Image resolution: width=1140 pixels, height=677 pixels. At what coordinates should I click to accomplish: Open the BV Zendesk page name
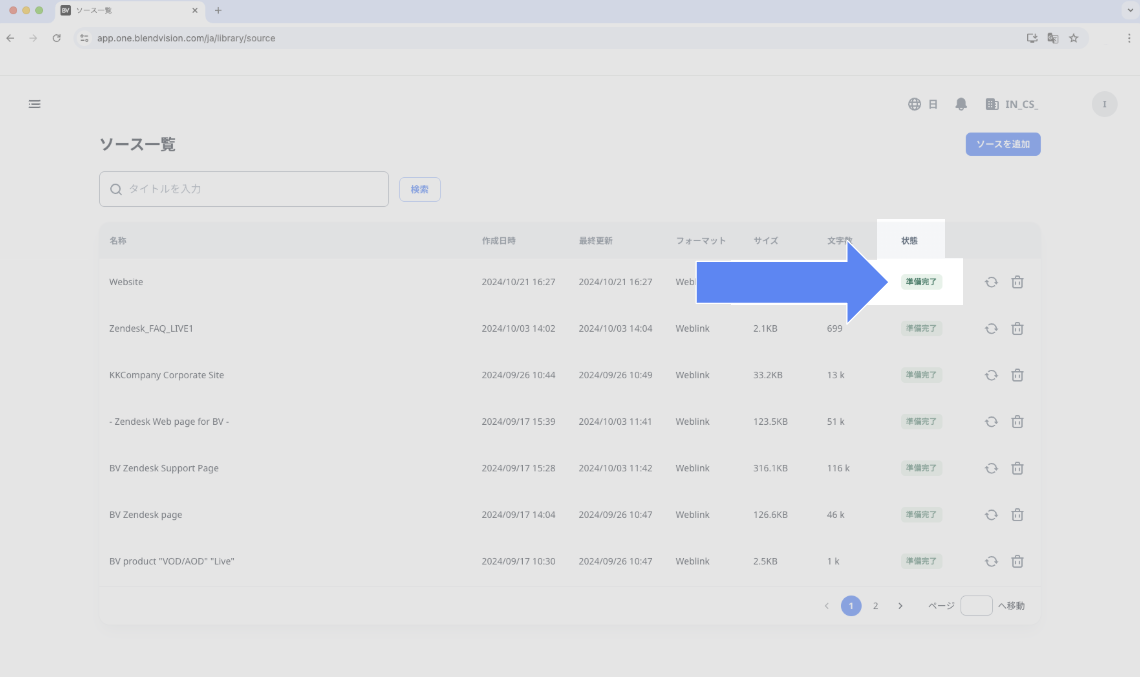[145, 515]
